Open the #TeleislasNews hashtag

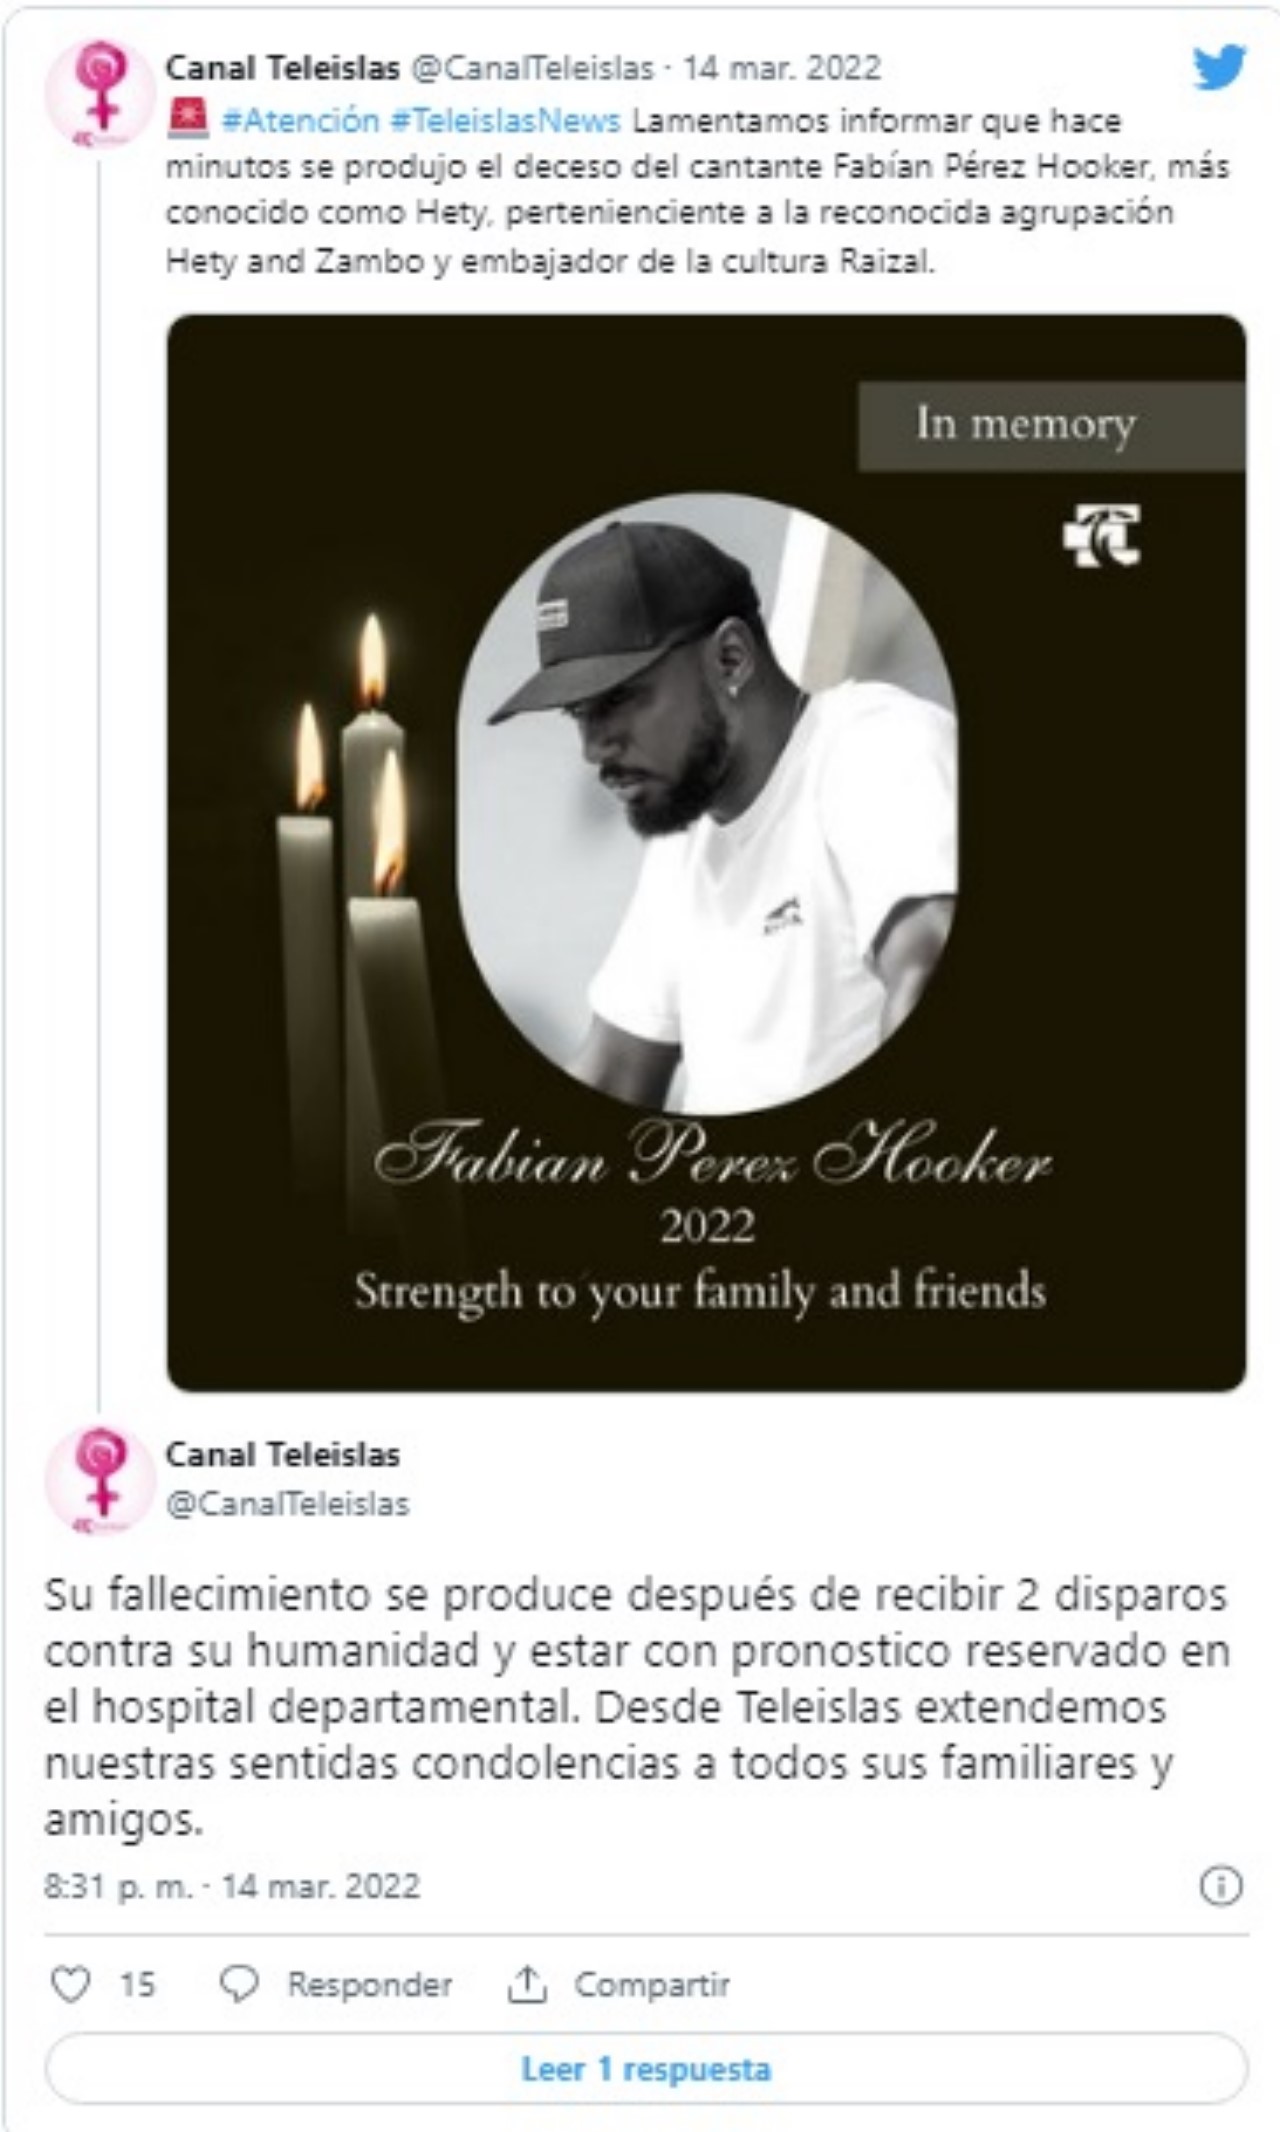click(505, 121)
